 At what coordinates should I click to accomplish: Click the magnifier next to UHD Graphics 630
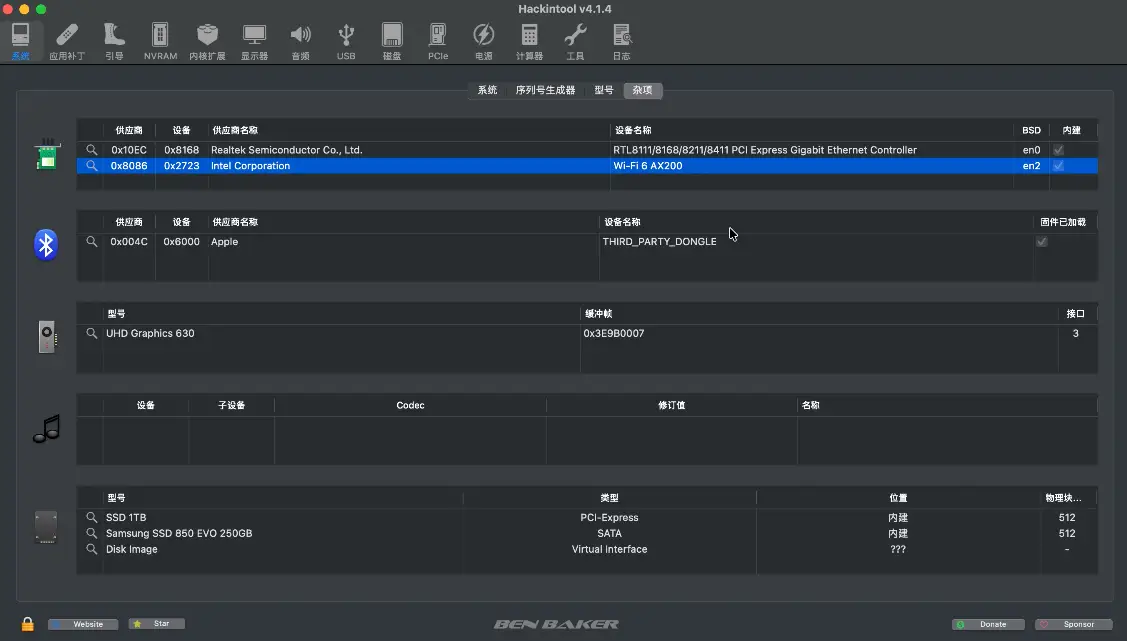pos(92,334)
